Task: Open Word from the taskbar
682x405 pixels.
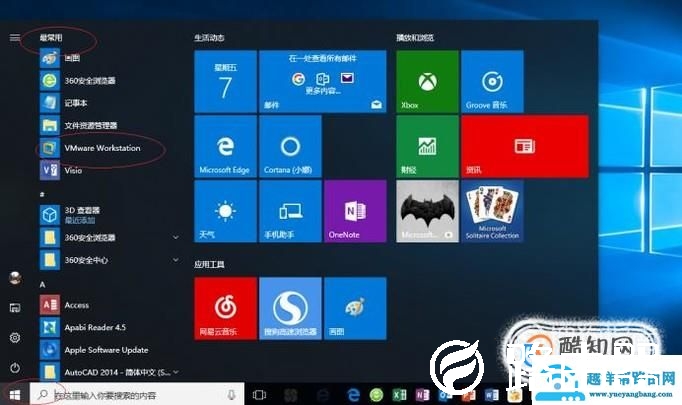Action: [491, 395]
